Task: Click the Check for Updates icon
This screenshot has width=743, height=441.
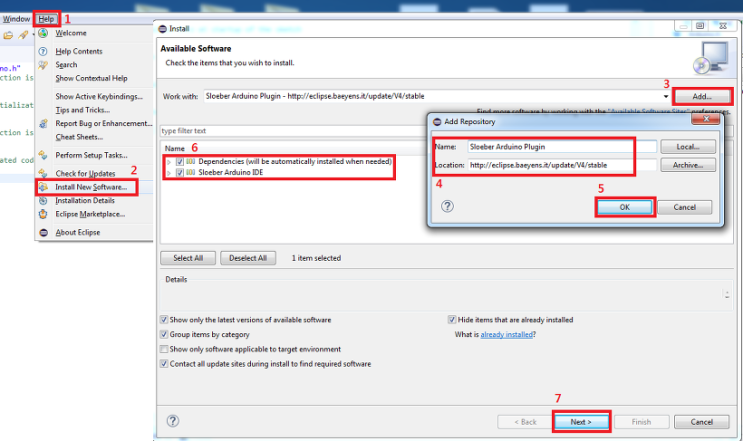Action: pyautogui.click(x=43, y=173)
